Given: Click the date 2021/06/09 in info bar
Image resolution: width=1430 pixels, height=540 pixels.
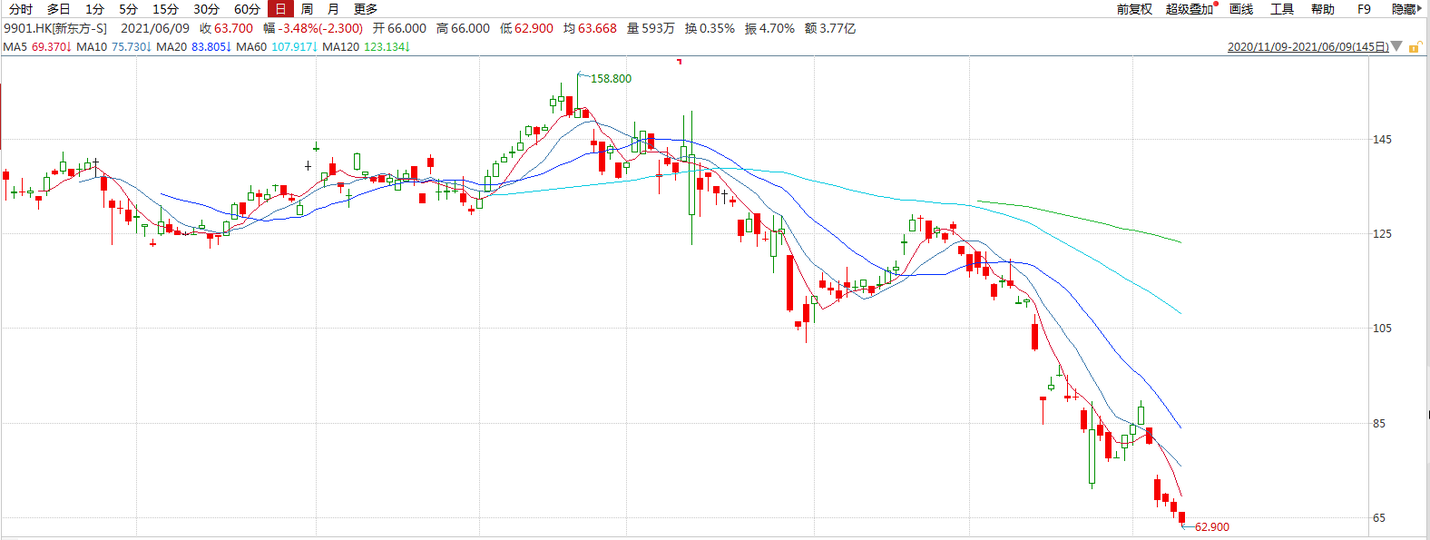Looking at the screenshot, I should [x=157, y=28].
